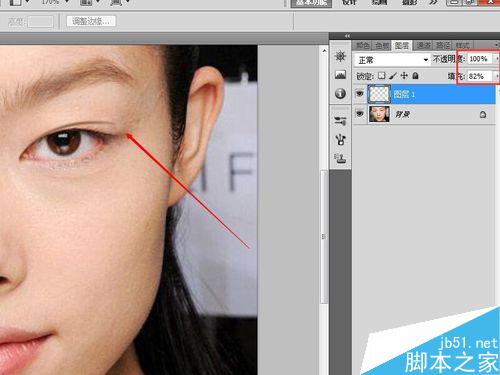Switch to the Channels tab (通道)
500x375 pixels.
(423, 45)
